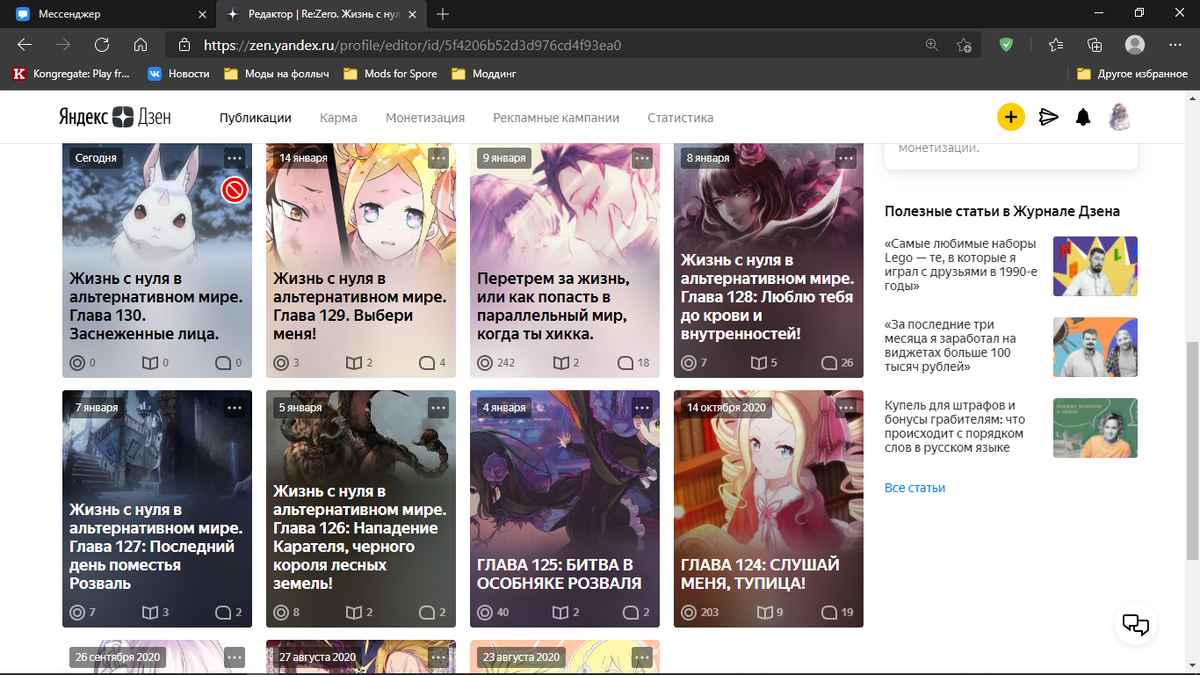Click the zoom magnifier icon in address bar
Viewport: 1200px width, 675px height.
coord(932,45)
